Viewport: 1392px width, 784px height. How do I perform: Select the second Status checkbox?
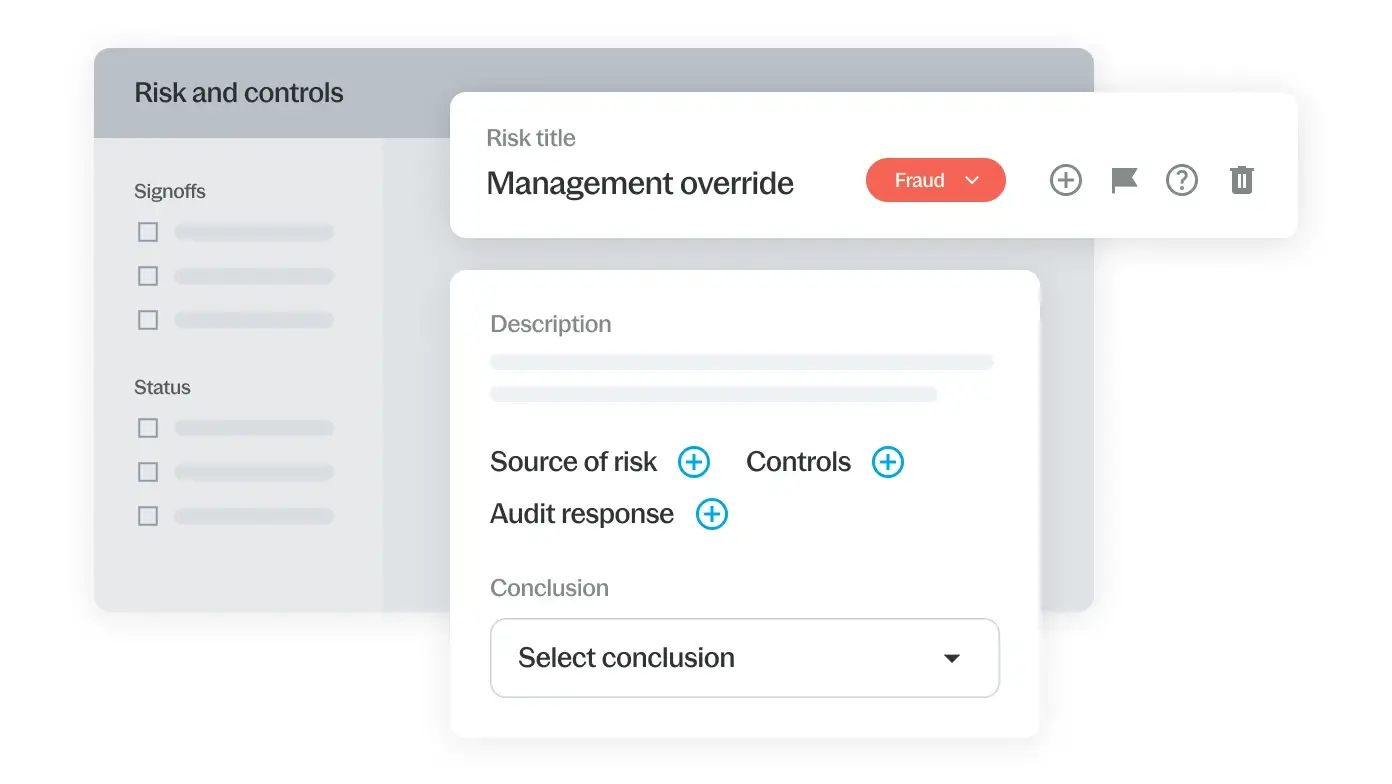coord(148,472)
